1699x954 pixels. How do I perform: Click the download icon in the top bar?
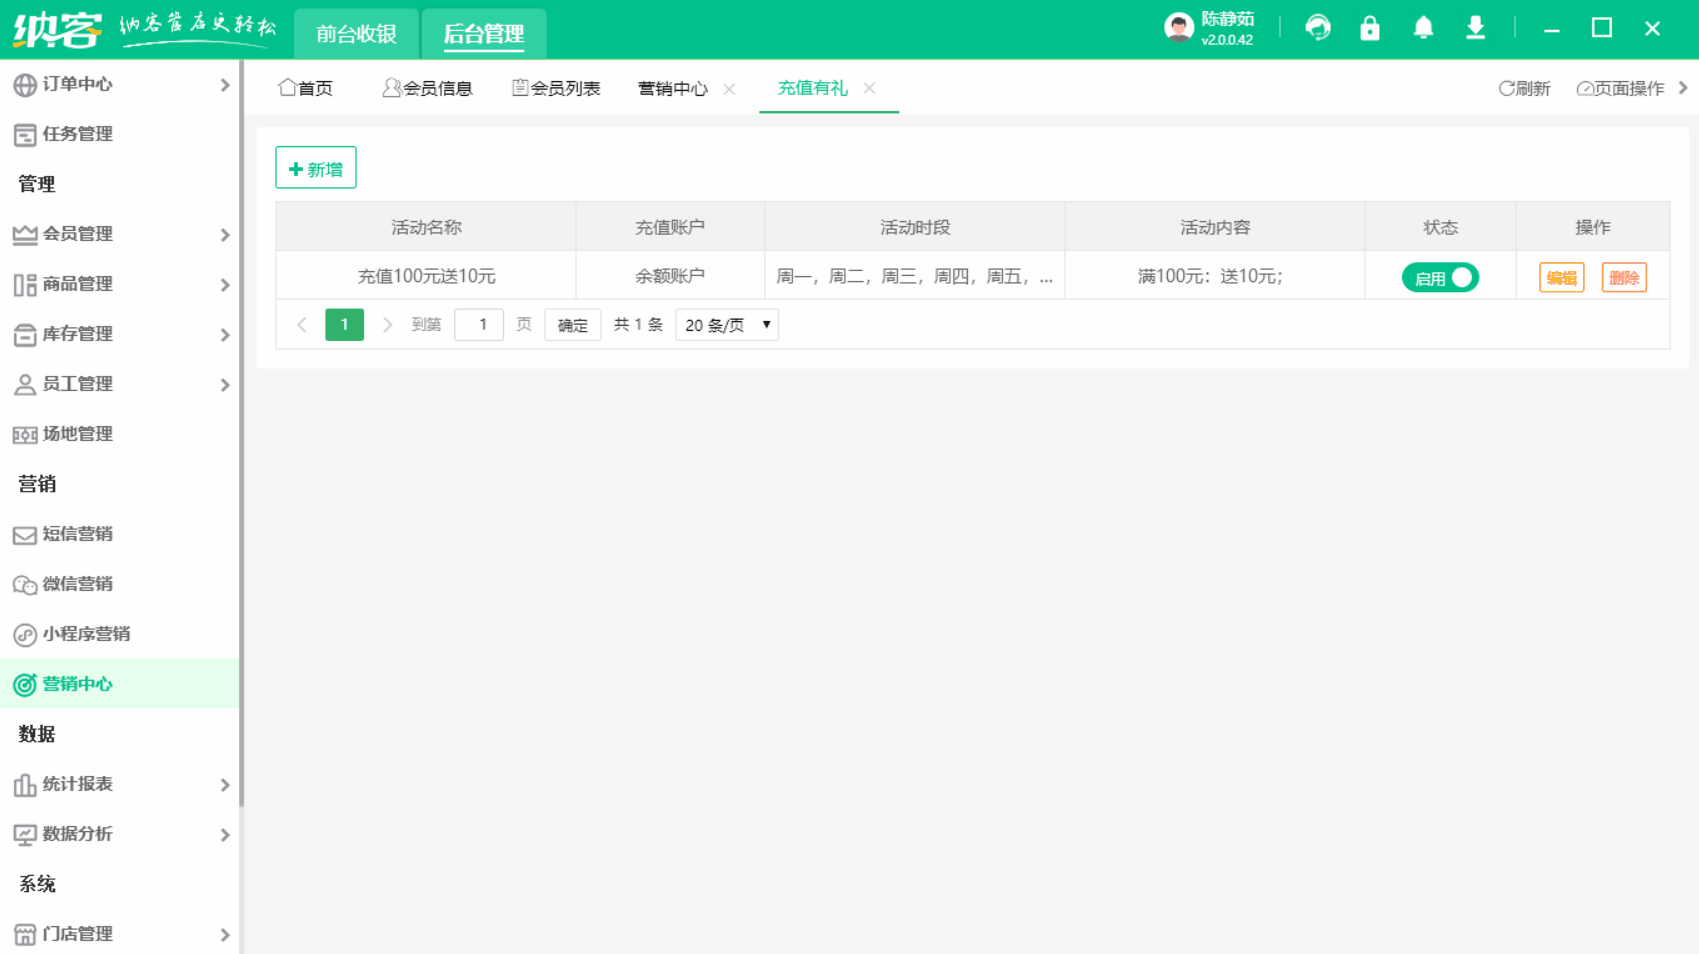1475,28
